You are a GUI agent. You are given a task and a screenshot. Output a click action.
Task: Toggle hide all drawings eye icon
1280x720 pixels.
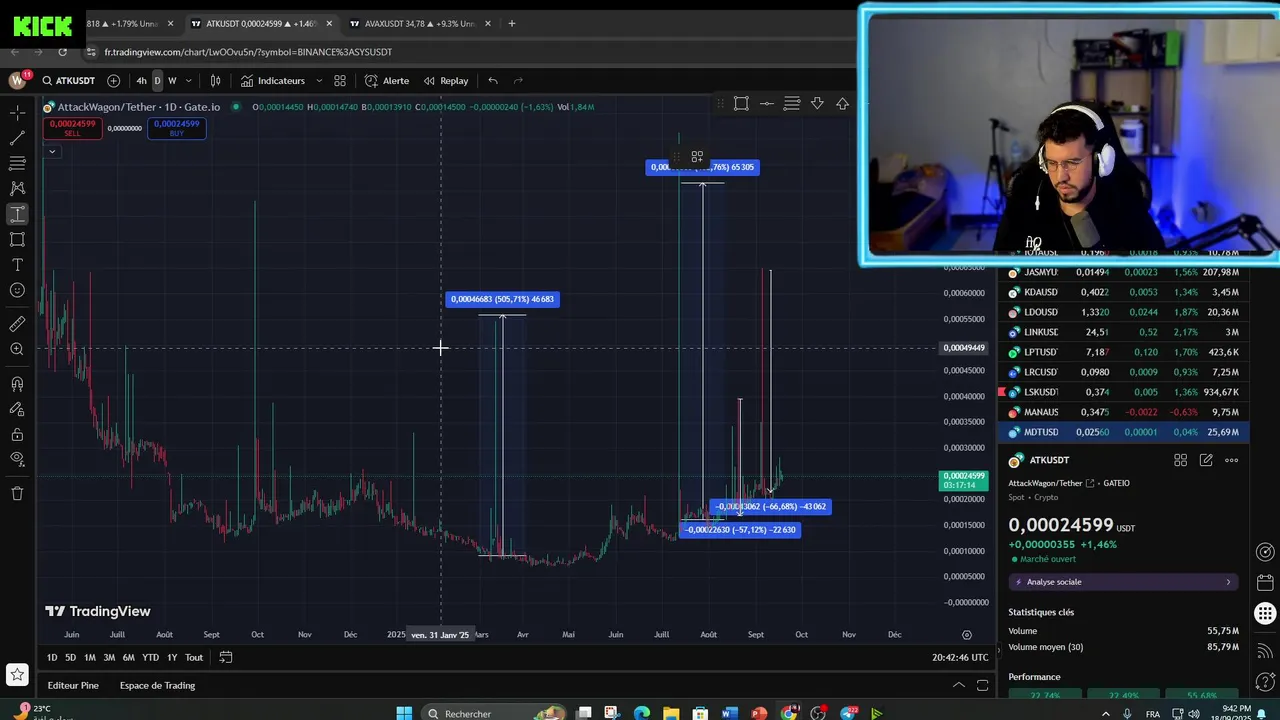coord(17,459)
